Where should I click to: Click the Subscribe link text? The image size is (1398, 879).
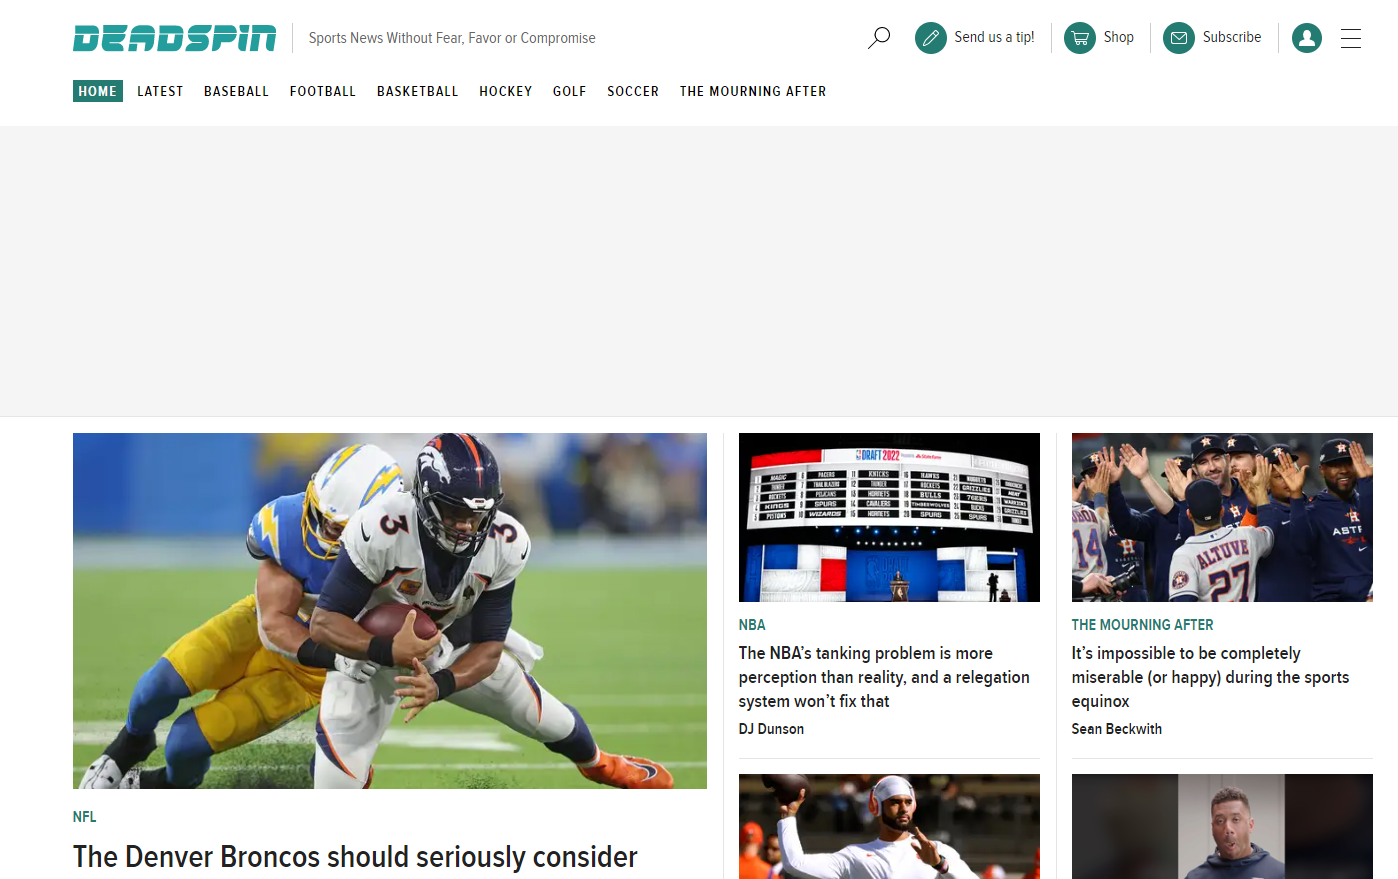click(1232, 37)
